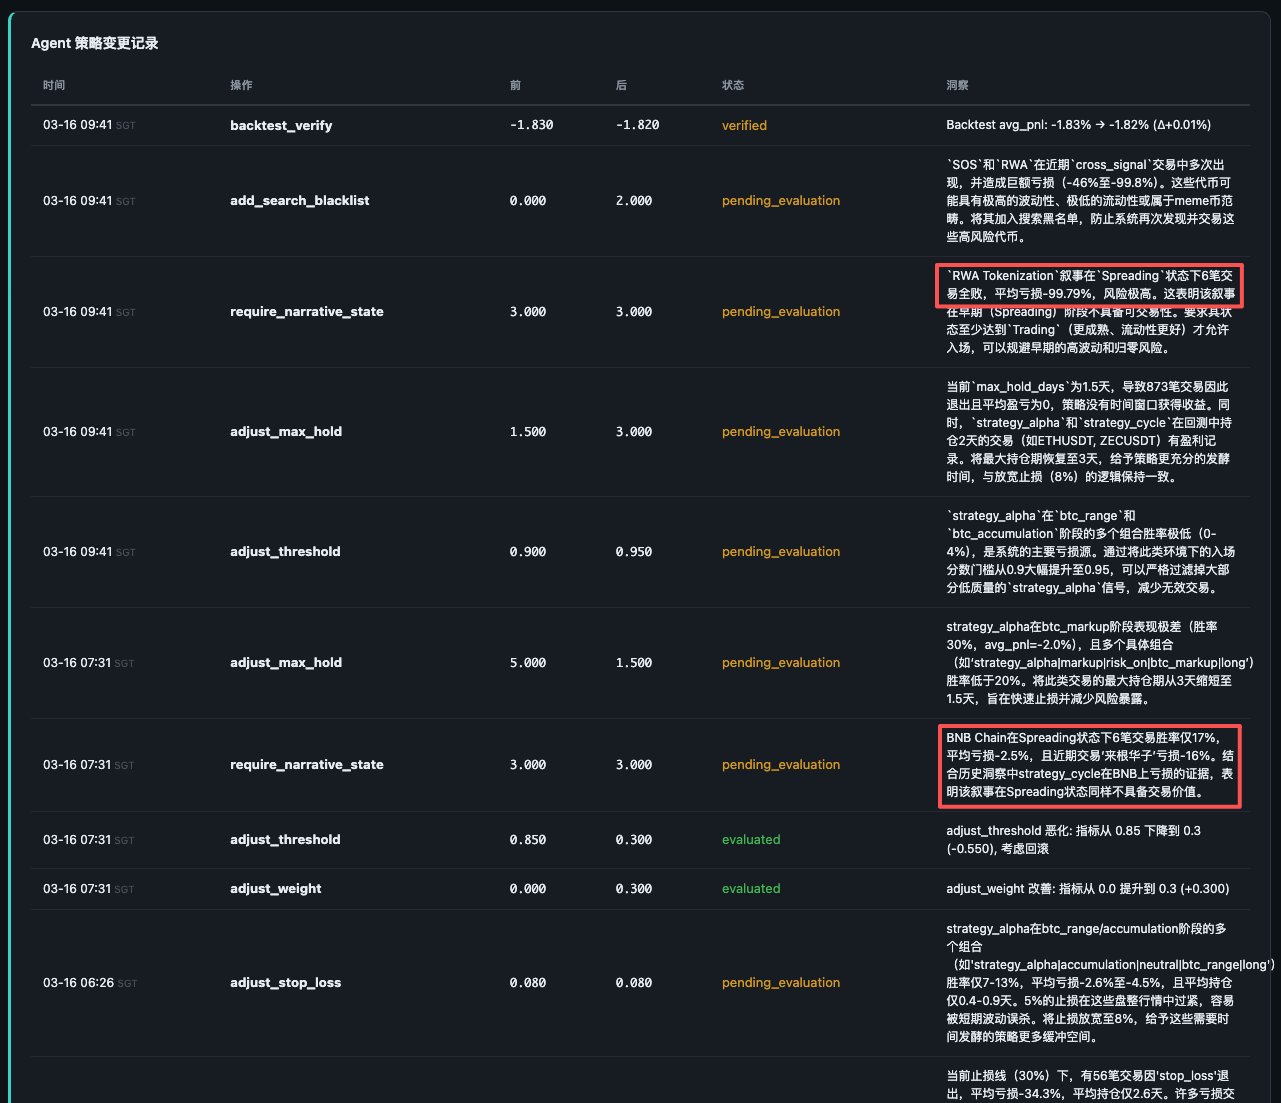Click 'adjust_threshold' in the 0.900 to 0.950 row

click(x=285, y=551)
